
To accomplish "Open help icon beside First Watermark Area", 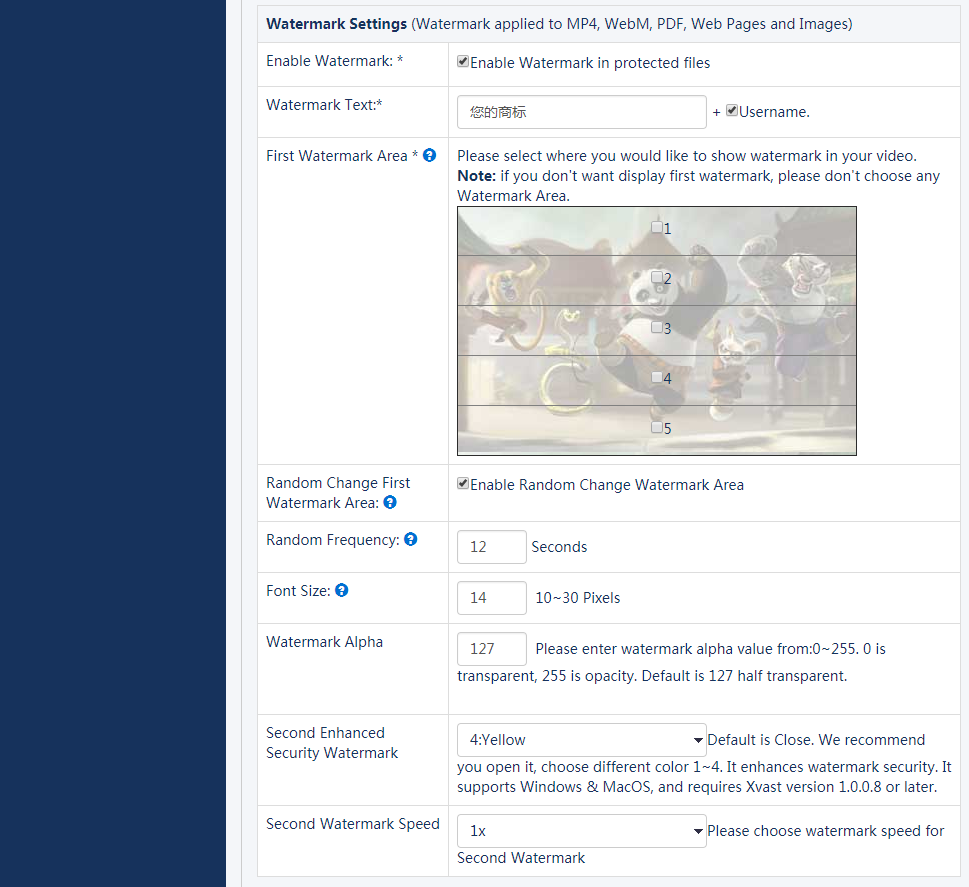I will tap(429, 156).
